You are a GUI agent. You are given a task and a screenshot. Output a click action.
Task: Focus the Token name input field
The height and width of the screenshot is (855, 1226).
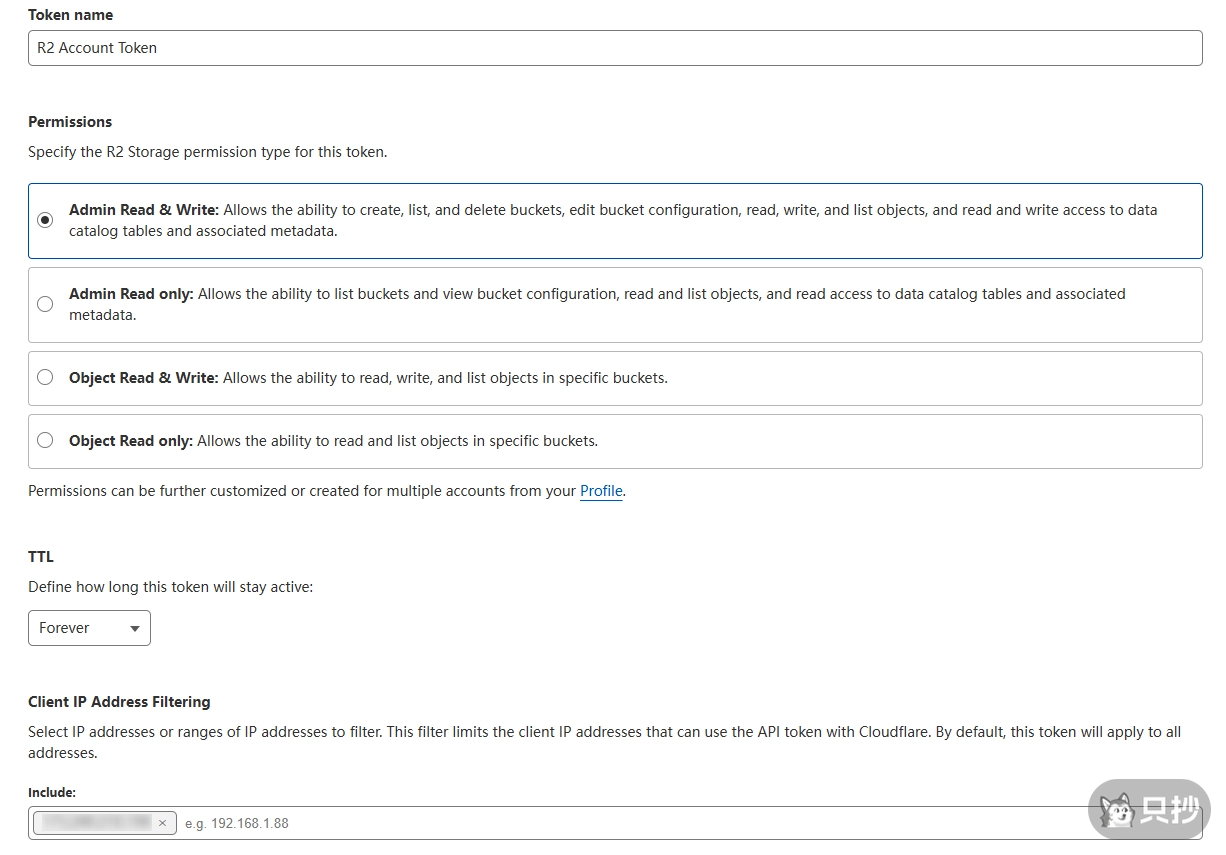pos(614,48)
